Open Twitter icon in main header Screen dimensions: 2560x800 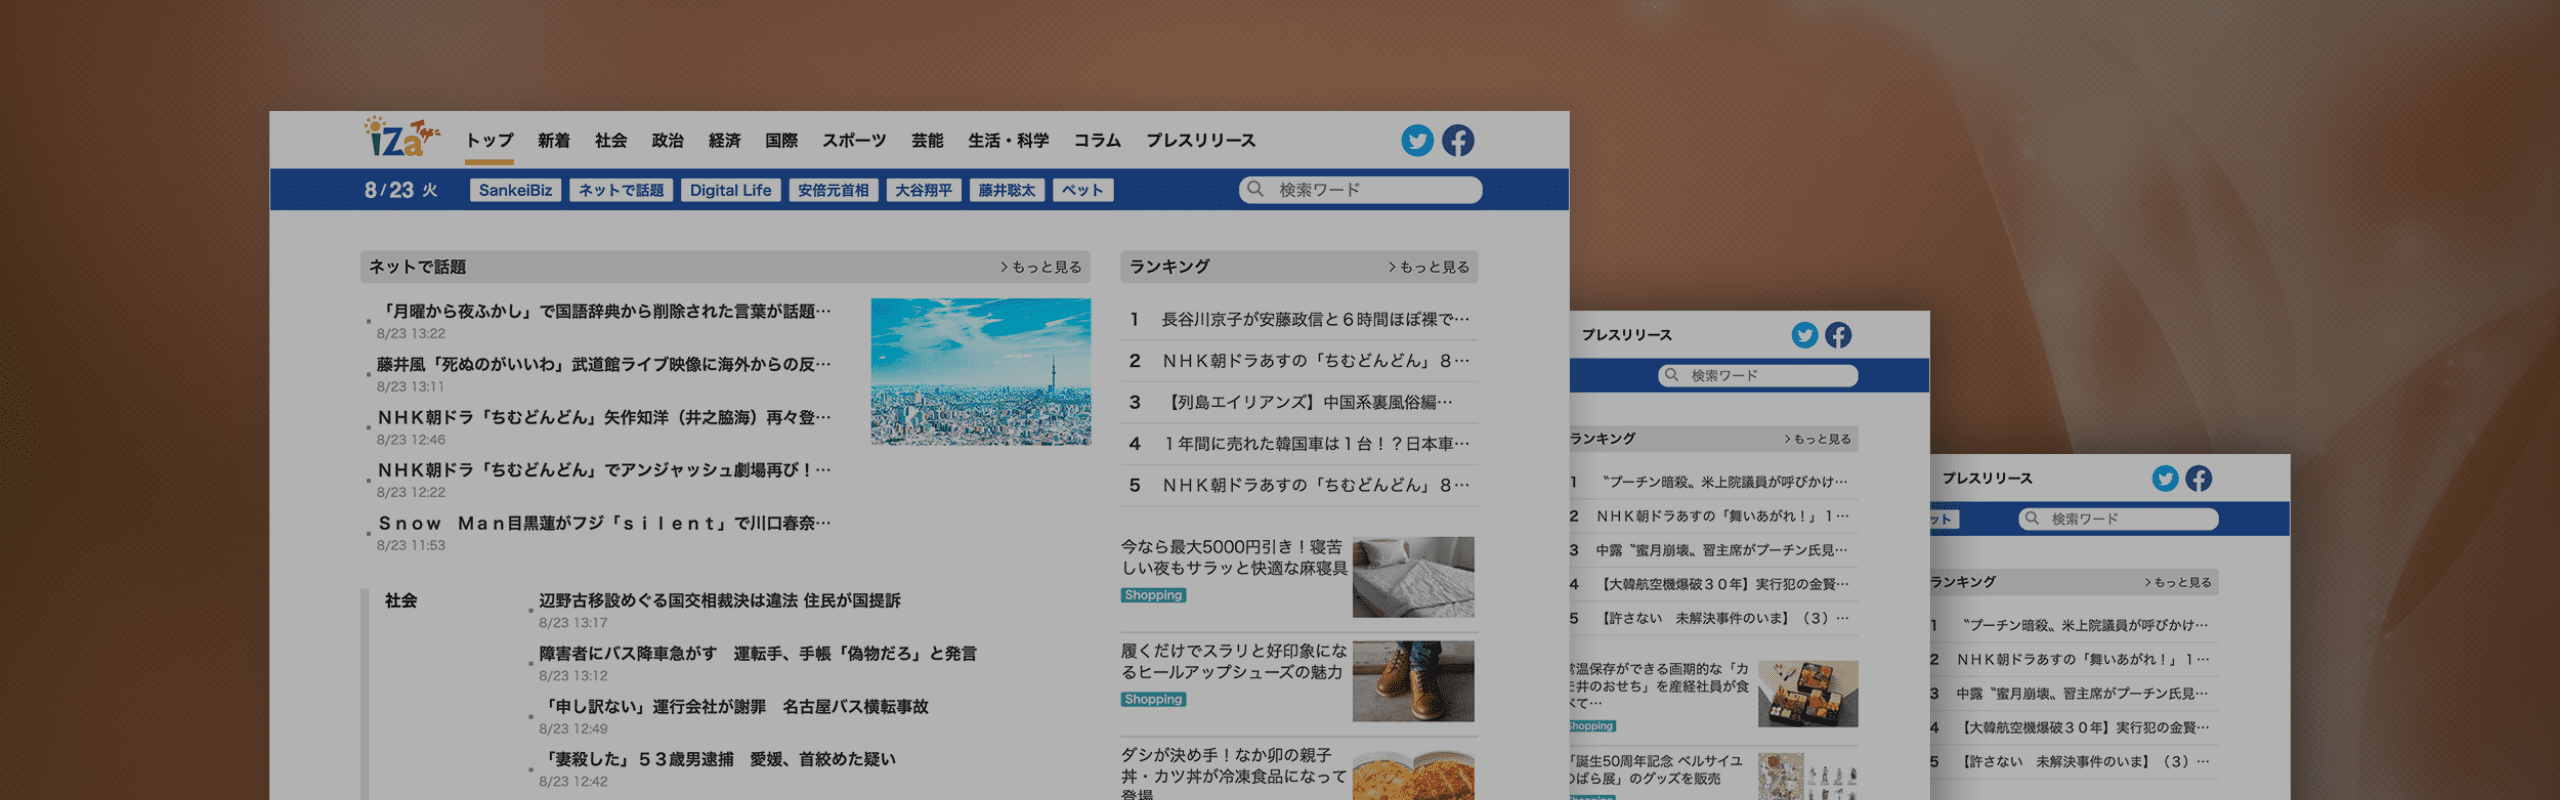point(1416,141)
